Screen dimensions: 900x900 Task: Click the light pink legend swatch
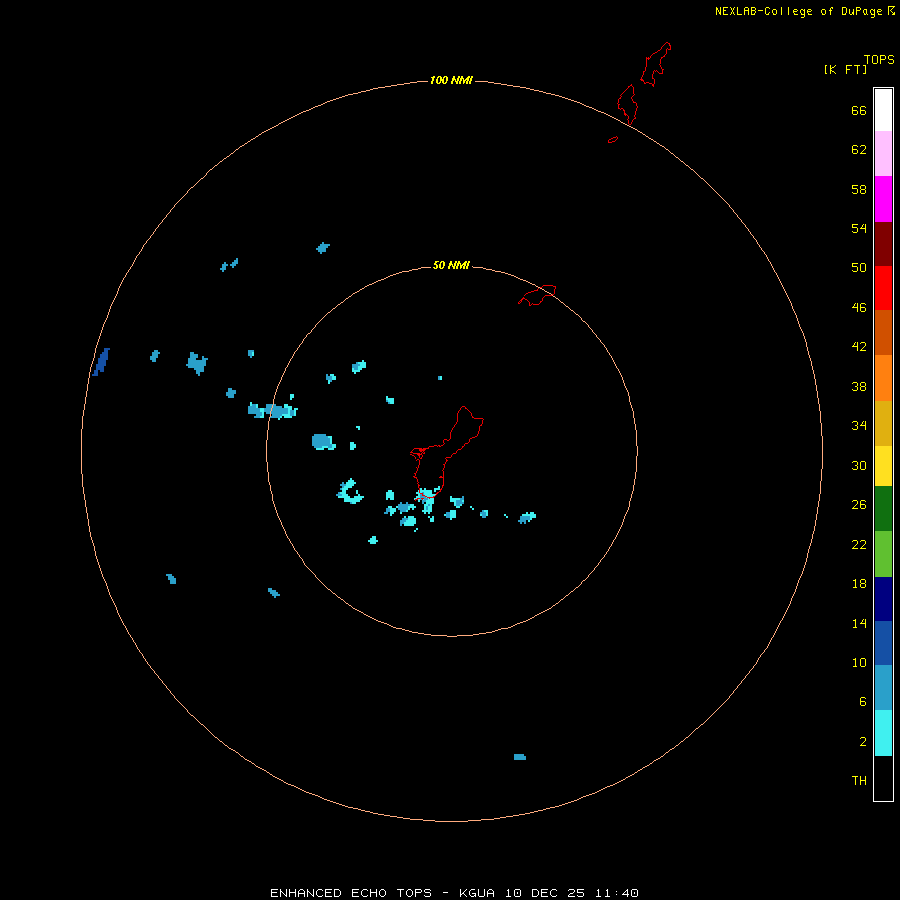pos(883,154)
